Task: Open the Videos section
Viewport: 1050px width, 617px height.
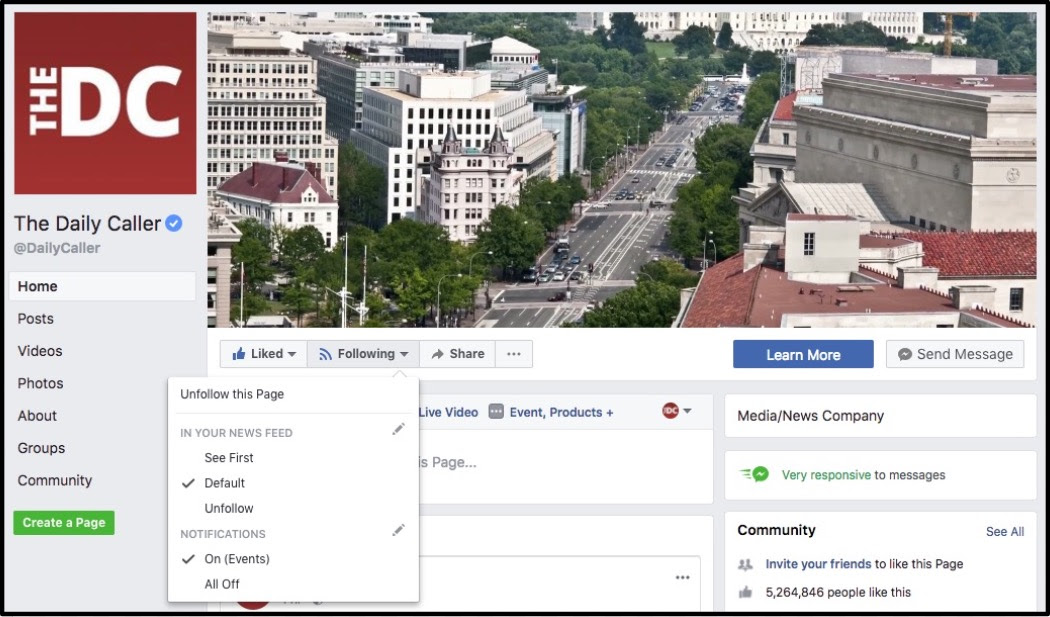Action: pyautogui.click(x=40, y=351)
